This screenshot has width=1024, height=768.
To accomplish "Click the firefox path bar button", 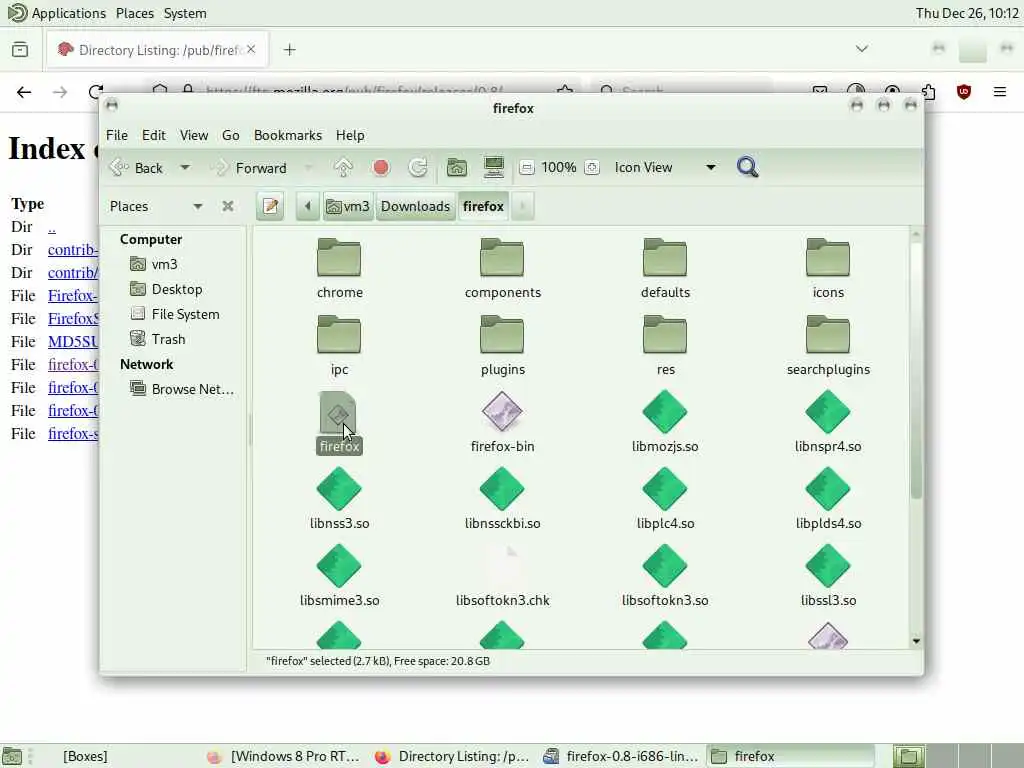I will click(483, 206).
